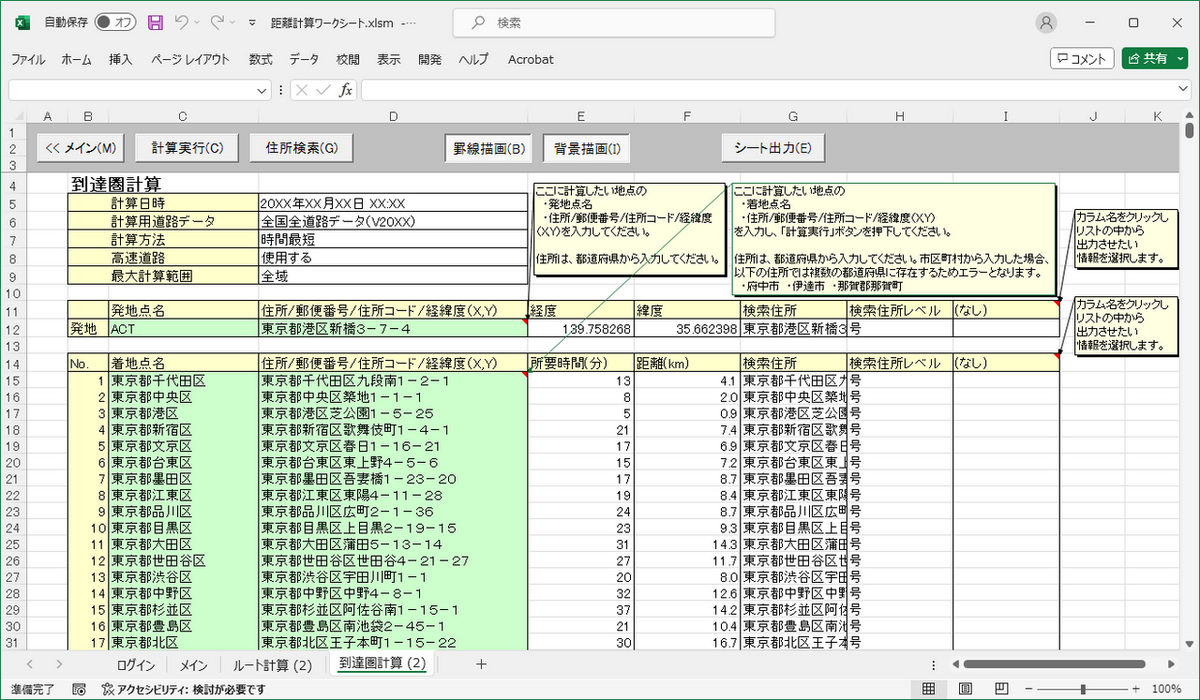
Task: Select the 最大計算範囲 value cell 全域
Action: [392, 275]
